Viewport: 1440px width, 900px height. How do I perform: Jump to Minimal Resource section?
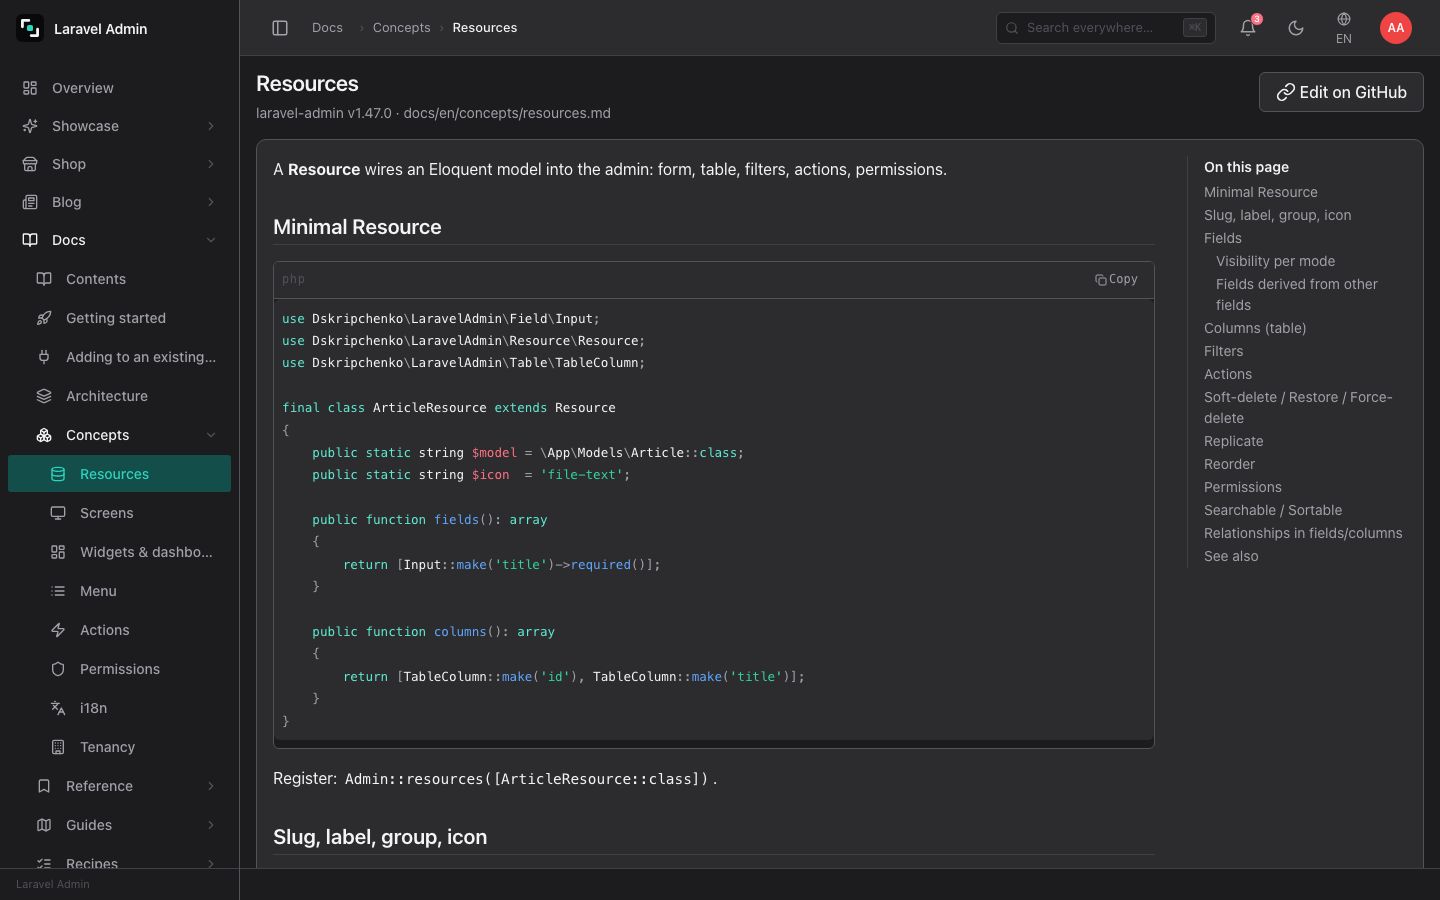(1260, 192)
